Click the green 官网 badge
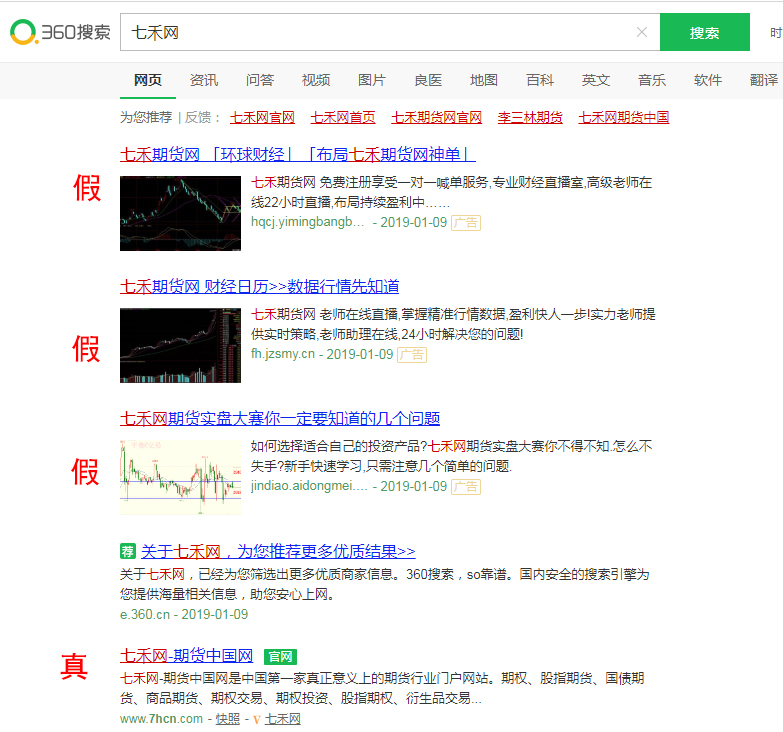The width and height of the screenshot is (783, 732). (280, 657)
